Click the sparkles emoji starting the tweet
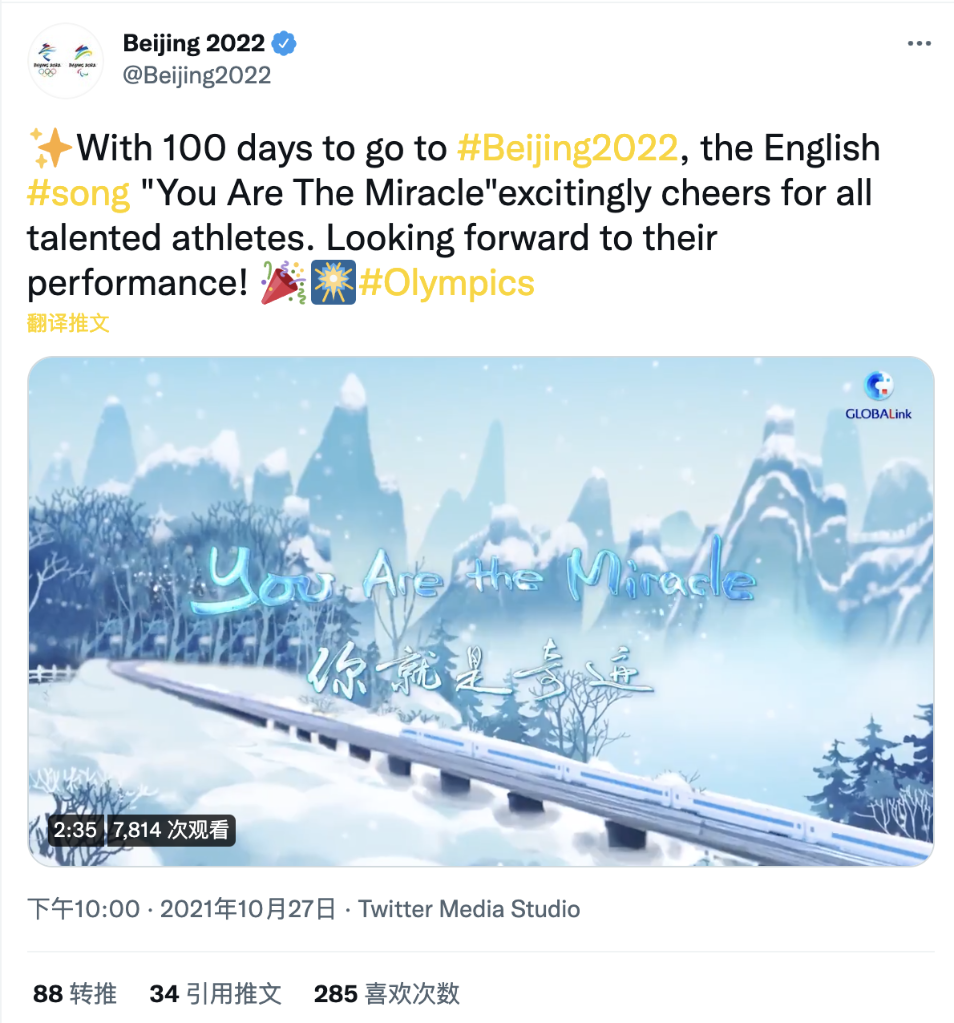This screenshot has height=1023, width=954. pyautogui.click(x=50, y=149)
